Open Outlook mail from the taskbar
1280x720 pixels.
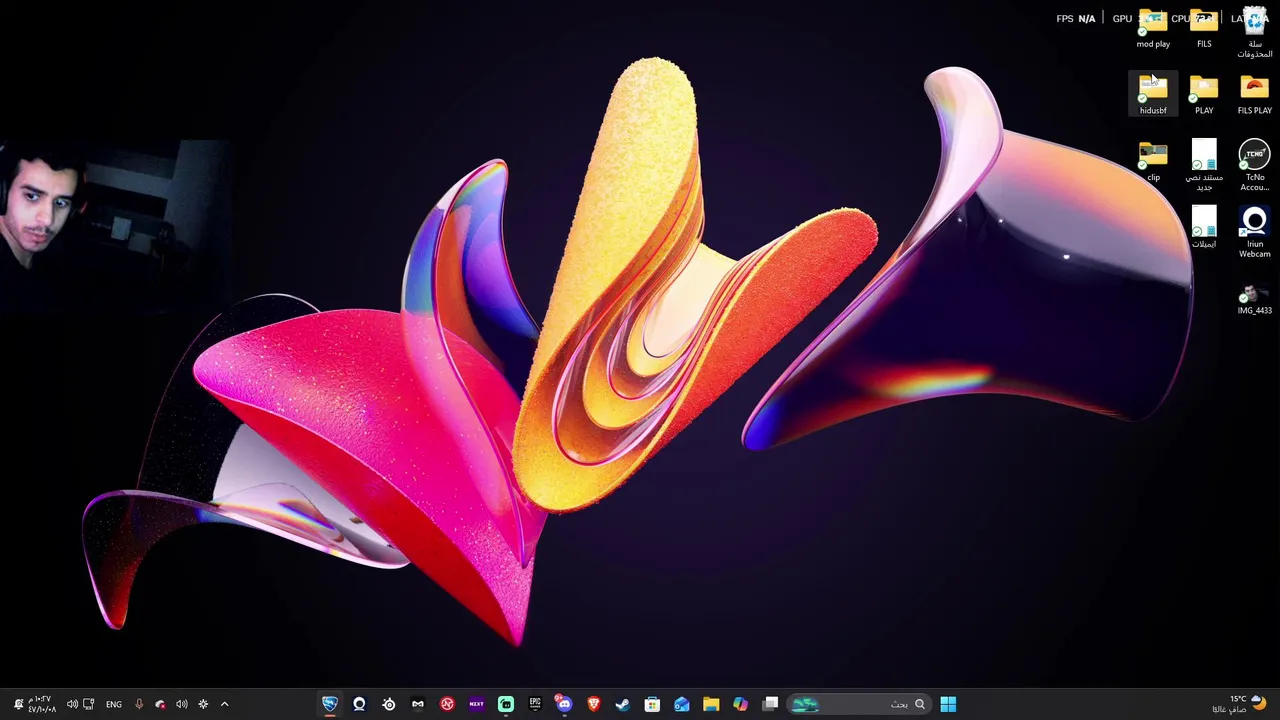tap(682, 704)
